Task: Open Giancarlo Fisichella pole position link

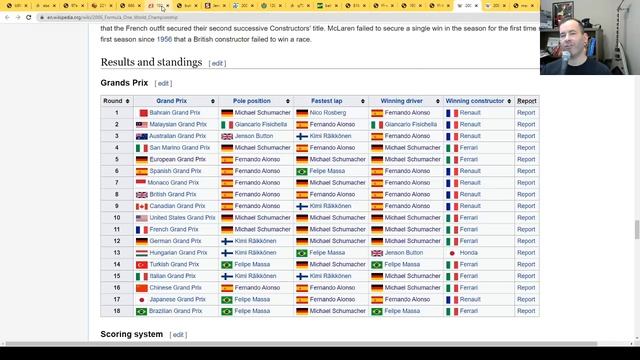Action: [261, 124]
